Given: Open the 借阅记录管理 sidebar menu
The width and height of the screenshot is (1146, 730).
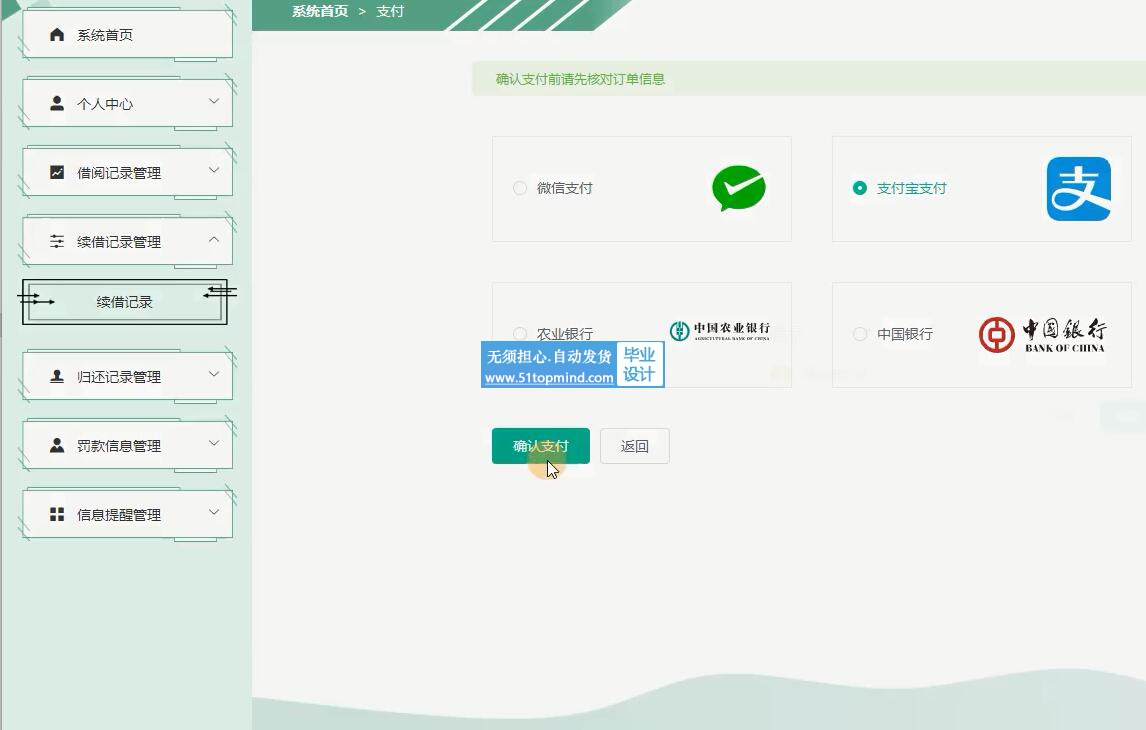Looking at the screenshot, I should 128,172.
